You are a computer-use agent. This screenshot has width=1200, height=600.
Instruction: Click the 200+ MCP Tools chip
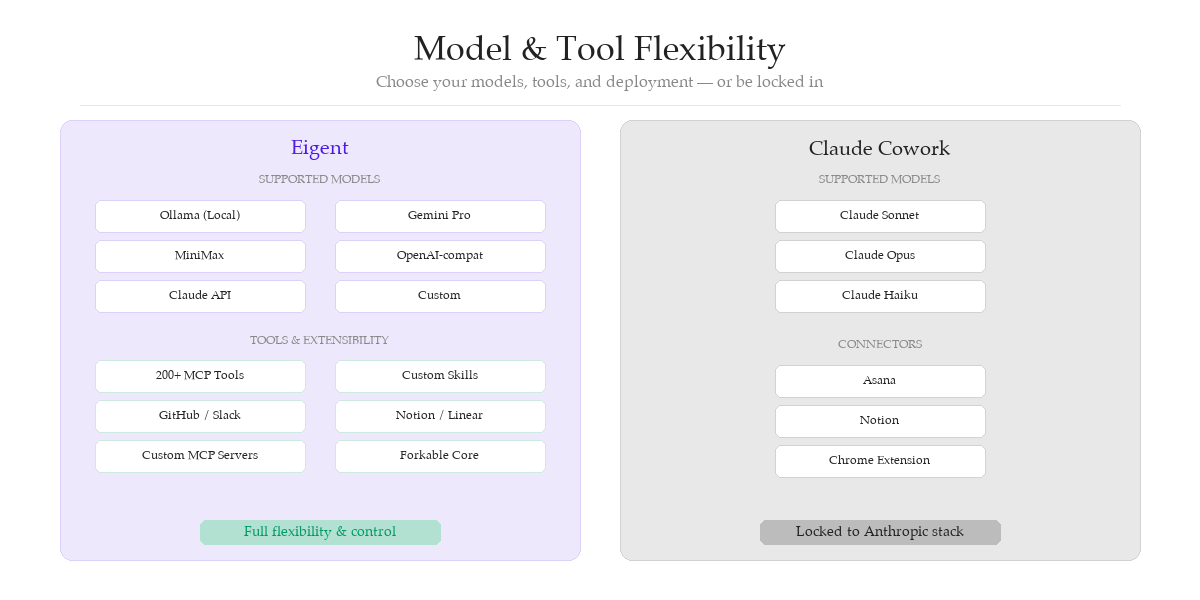200,376
